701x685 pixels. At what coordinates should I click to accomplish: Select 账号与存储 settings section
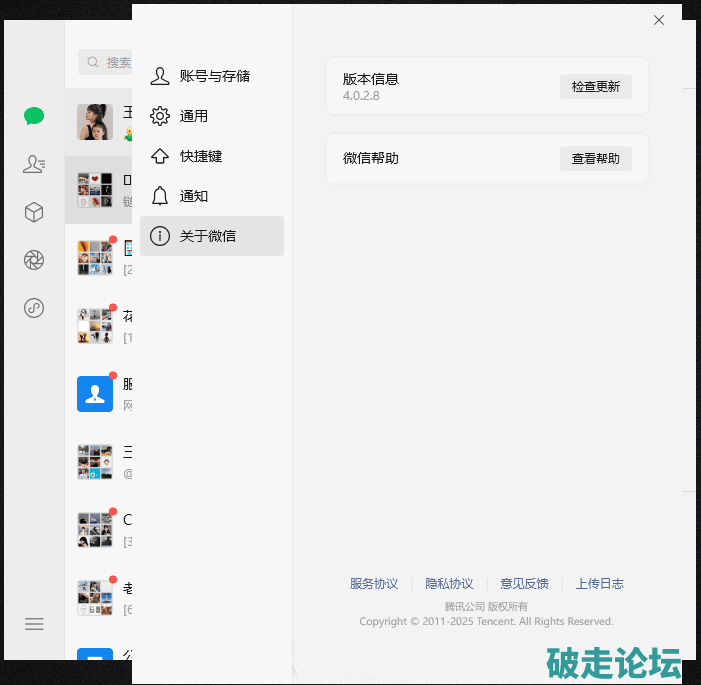pos(213,76)
